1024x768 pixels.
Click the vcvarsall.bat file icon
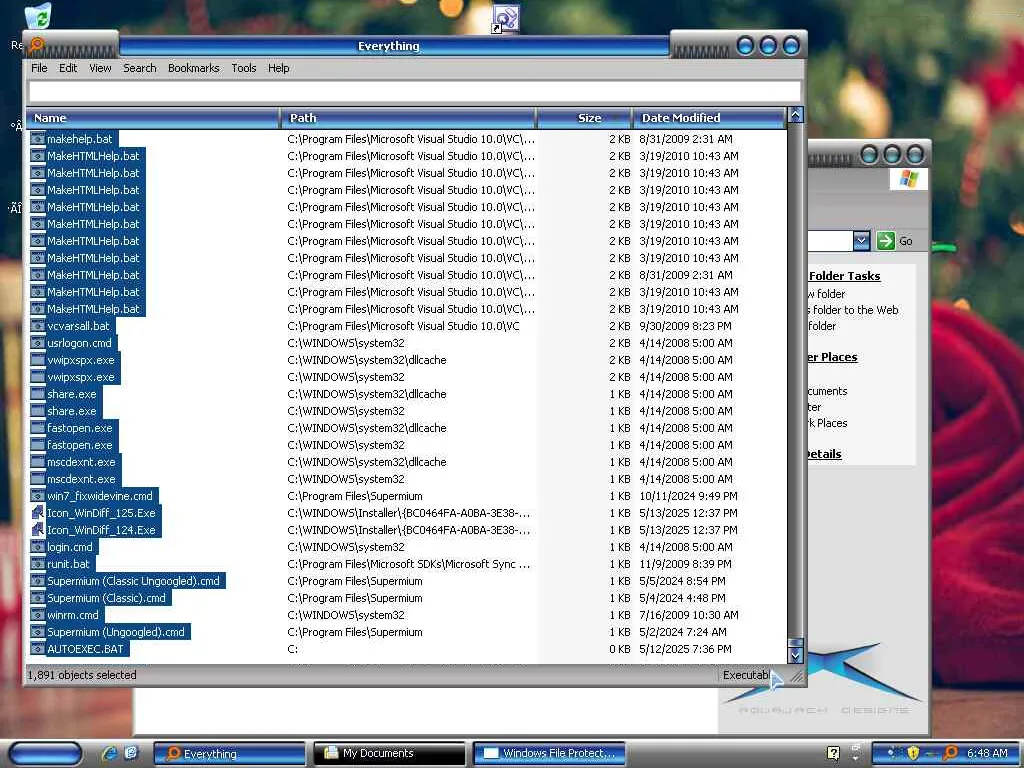38,326
